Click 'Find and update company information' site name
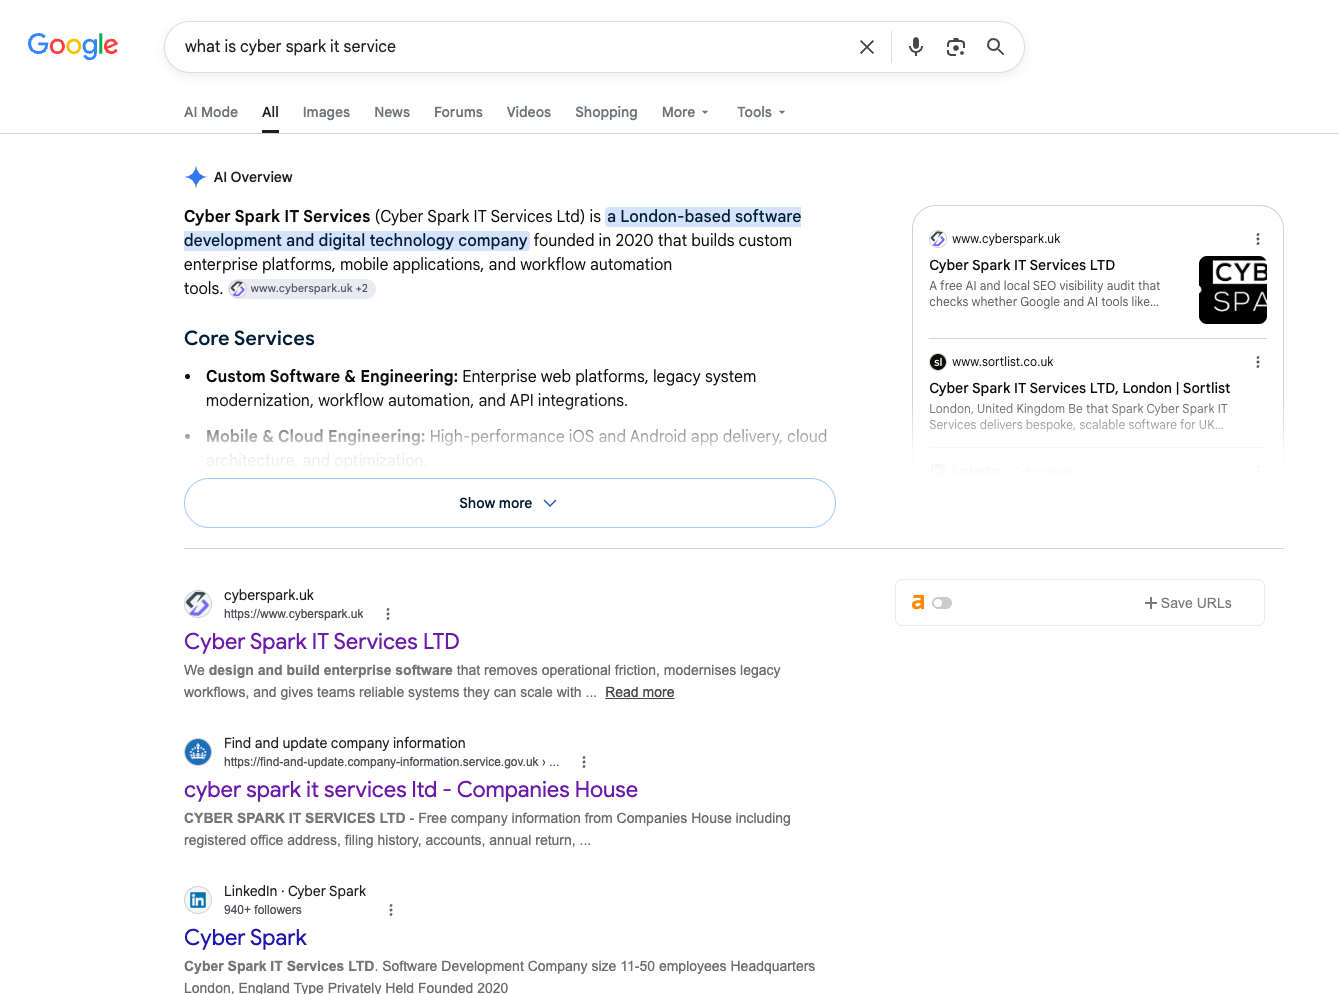1339x994 pixels. click(345, 743)
